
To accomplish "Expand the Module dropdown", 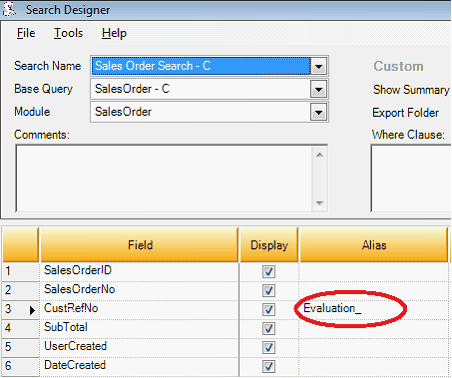I will tap(318, 112).
